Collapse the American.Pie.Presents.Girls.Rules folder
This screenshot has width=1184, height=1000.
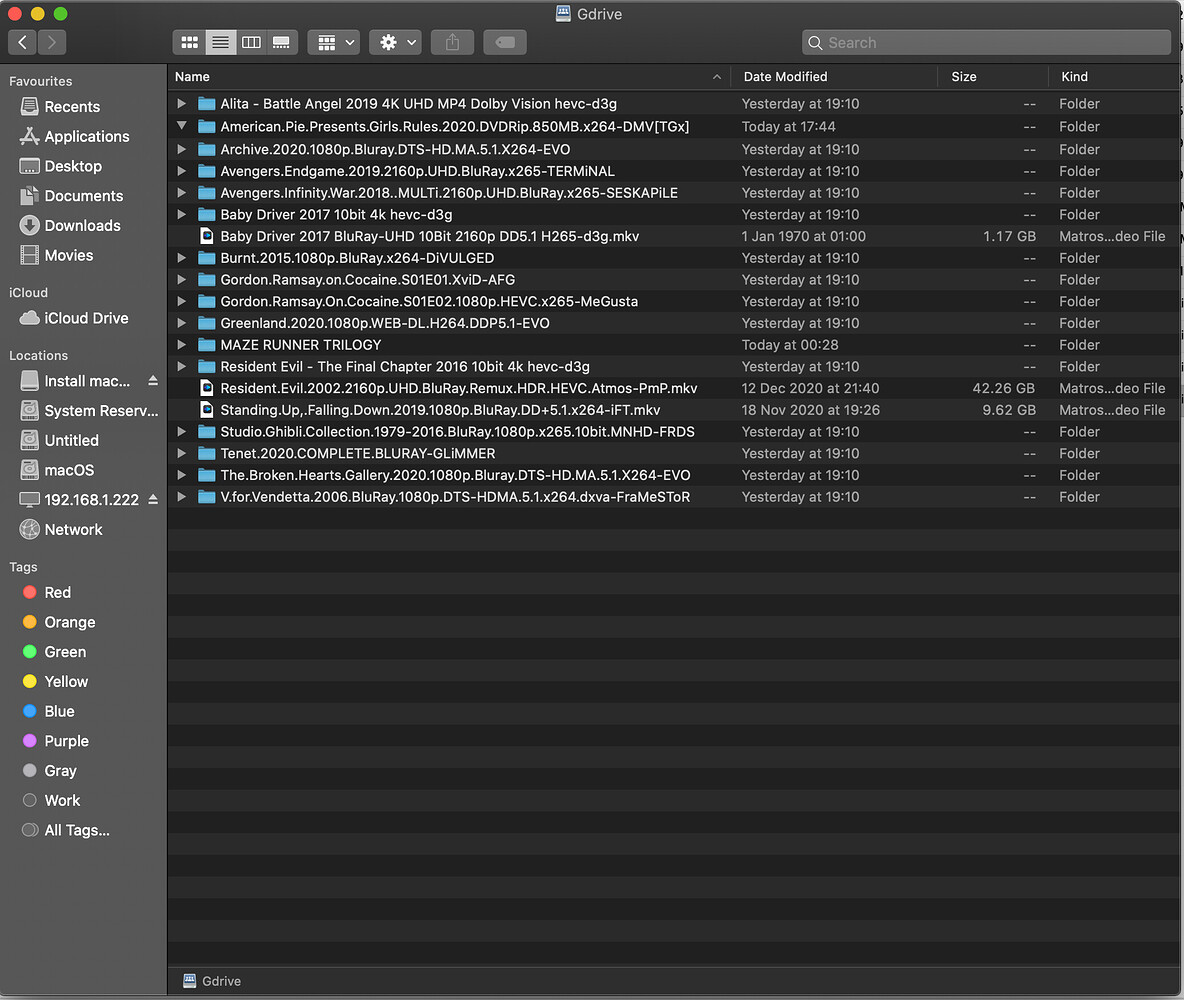point(181,126)
